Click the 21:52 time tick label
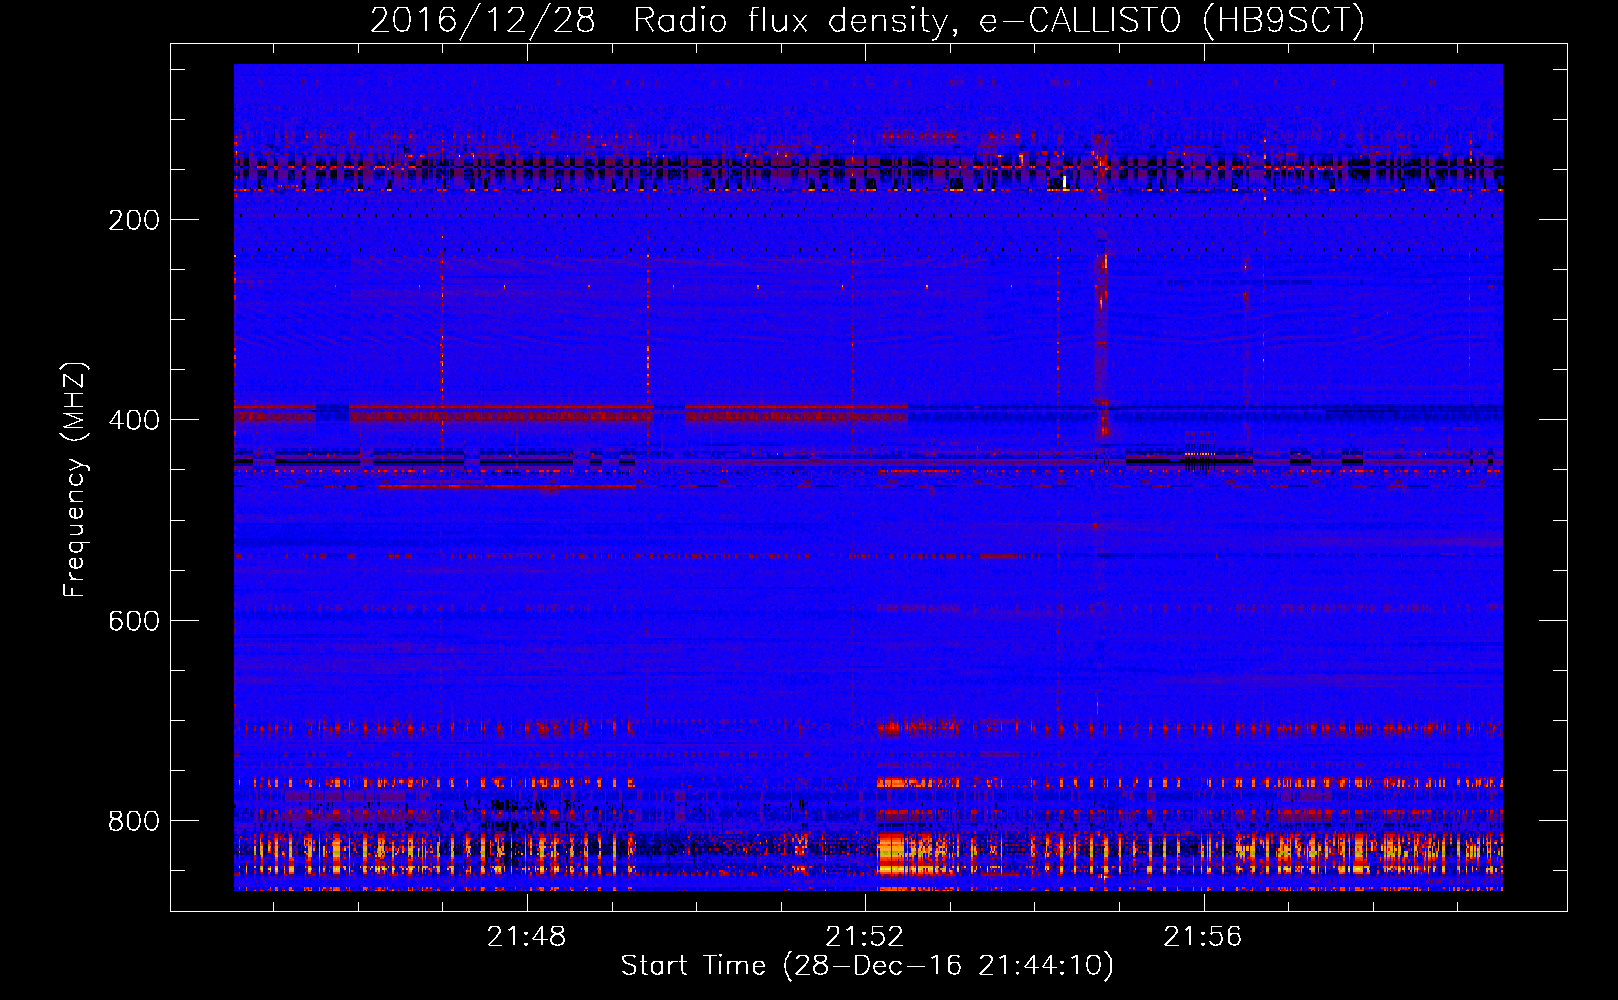This screenshot has height=1000, width=1618. 864,937
